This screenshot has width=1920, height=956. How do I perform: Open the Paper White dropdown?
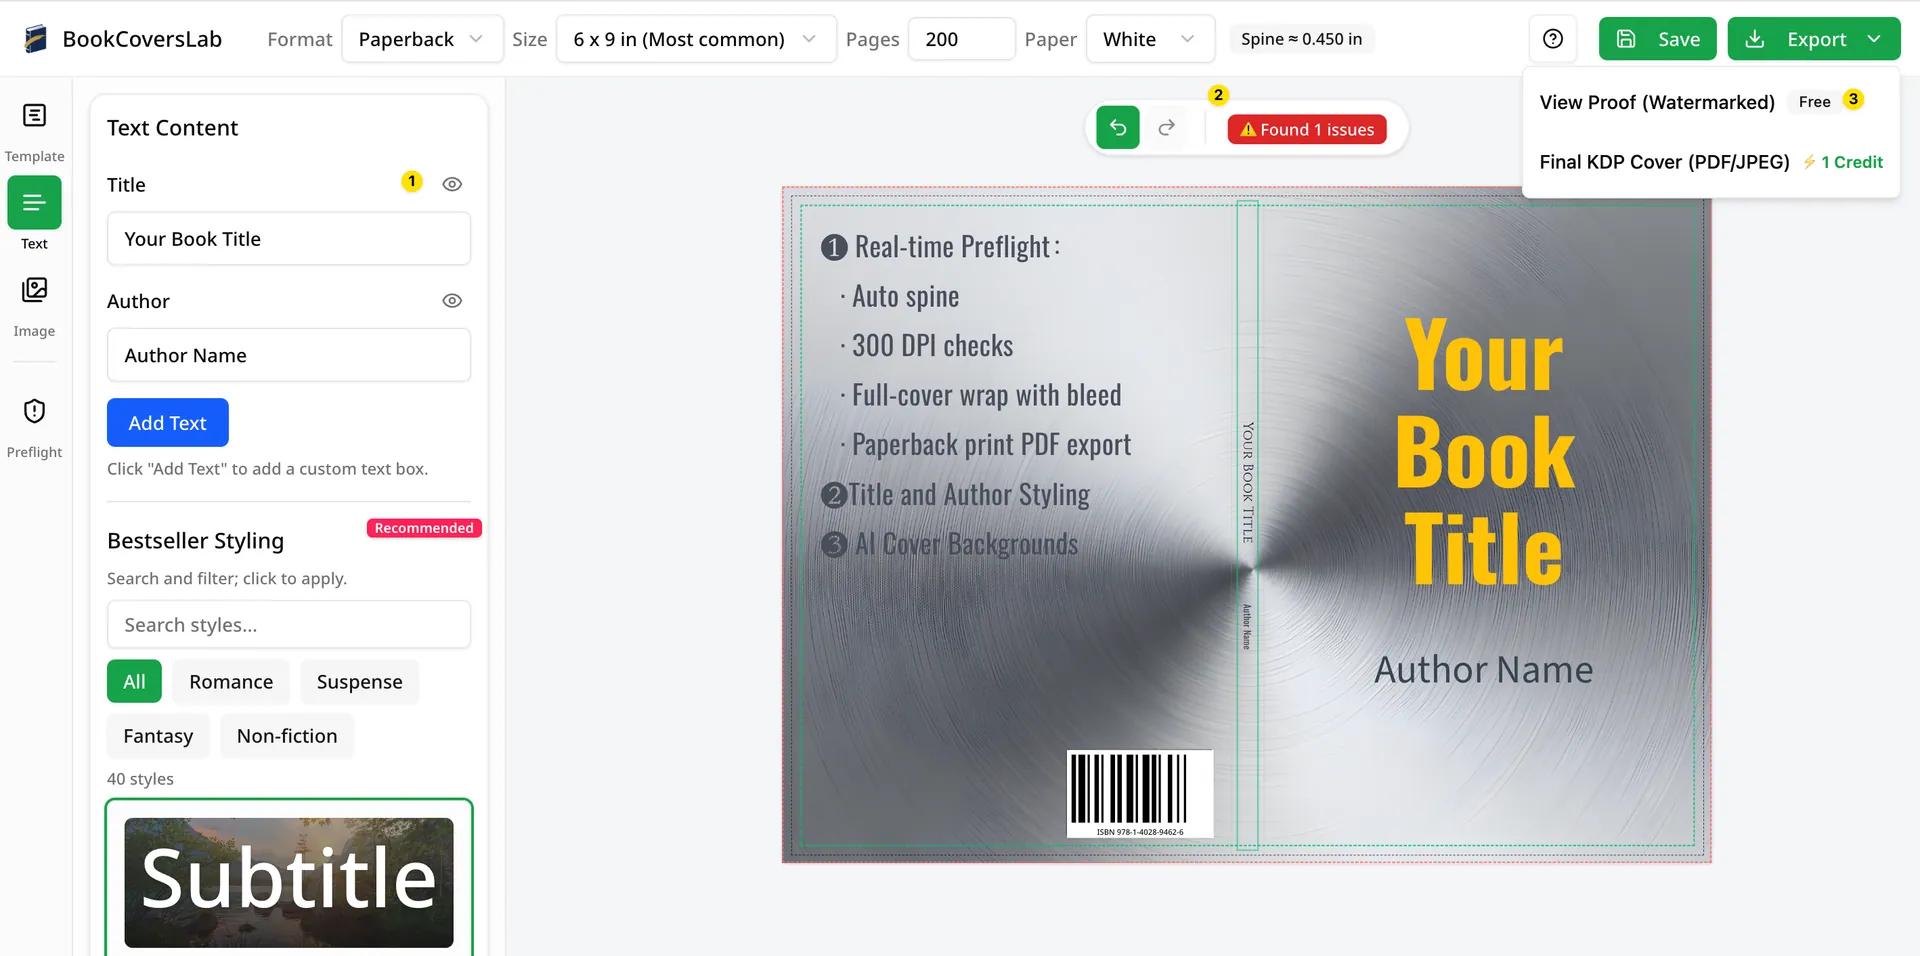pos(1150,39)
